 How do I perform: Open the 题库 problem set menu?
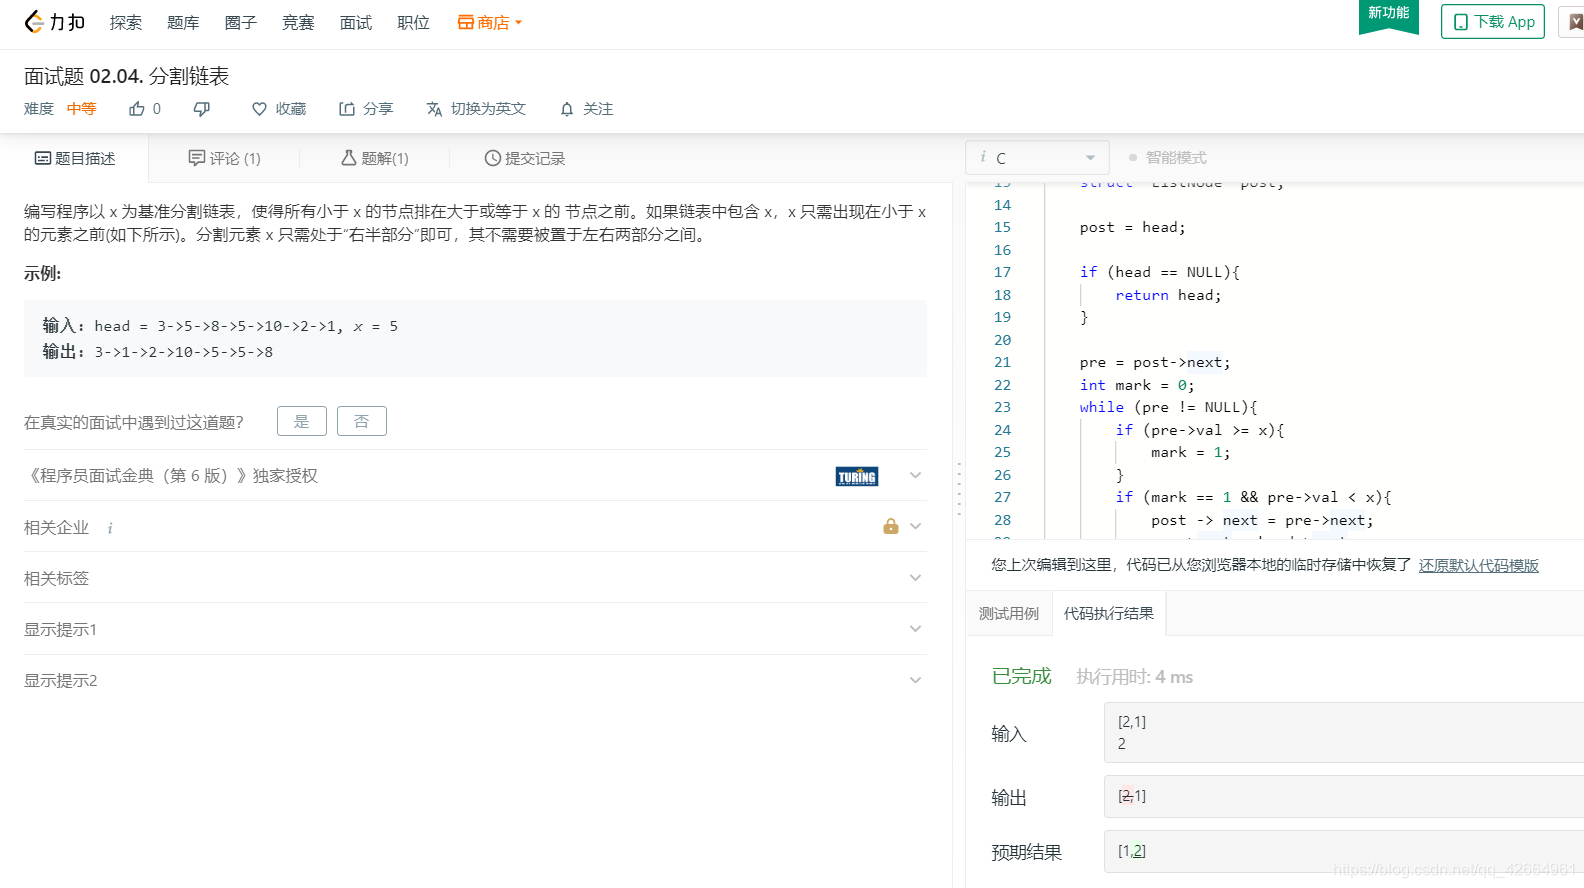pos(183,22)
